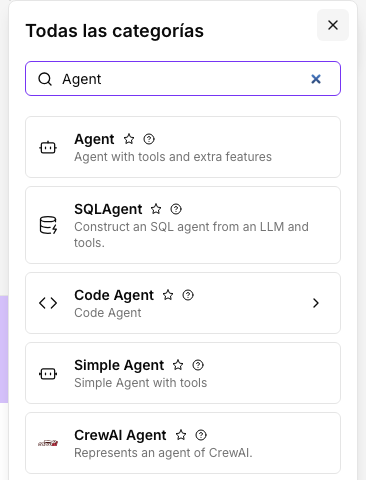Open help icon next to Agent
366x480 pixels.
tap(149, 139)
